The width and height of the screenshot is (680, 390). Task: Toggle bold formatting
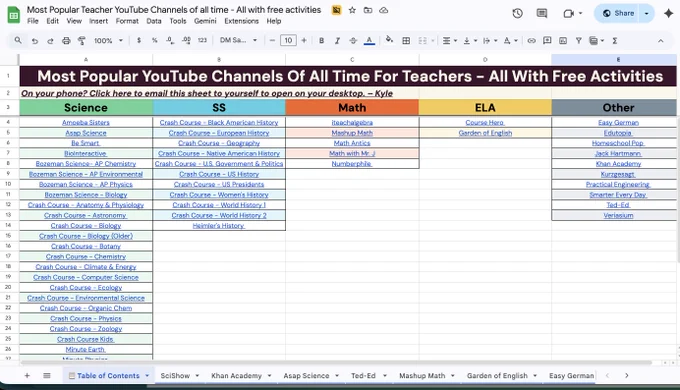[x=321, y=40]
